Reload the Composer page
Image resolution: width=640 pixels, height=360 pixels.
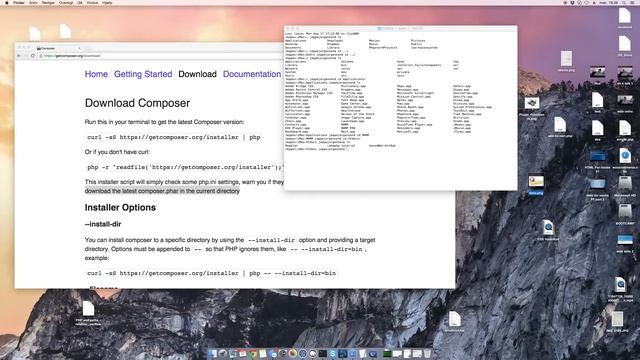pos(33,56)
